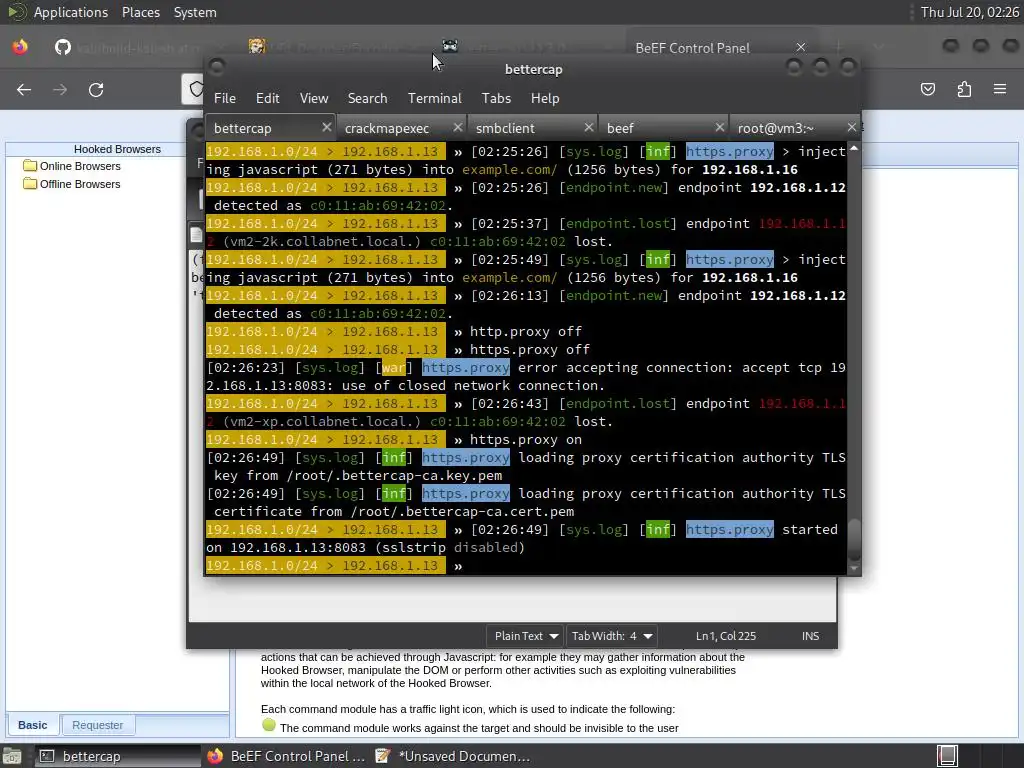Close the smbclient terminal tab

(x=588, y=127)
